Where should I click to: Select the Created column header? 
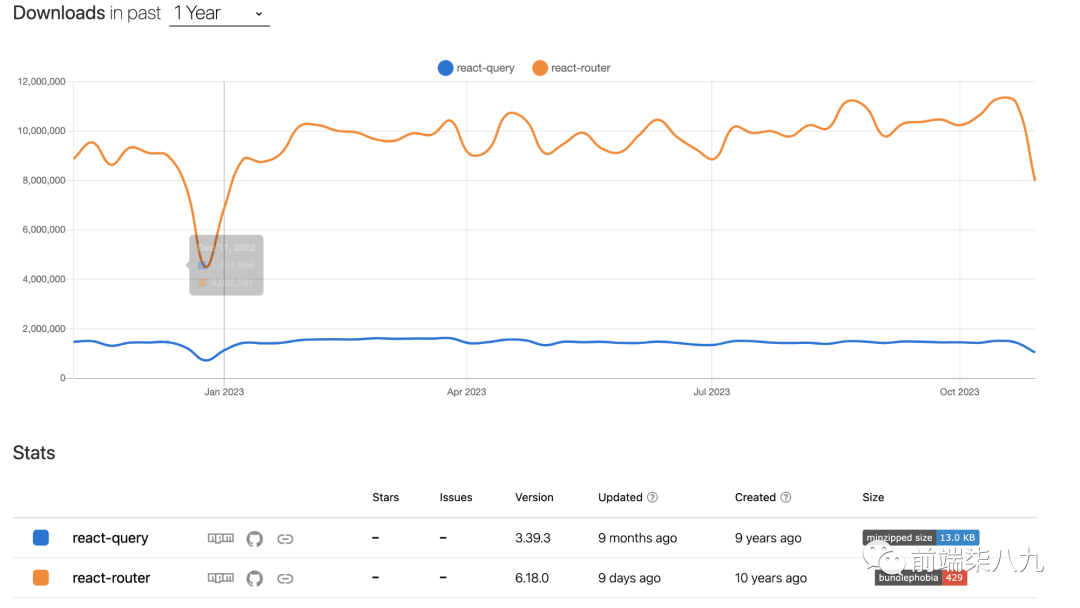pyautogui.click(x=755, y=497)
